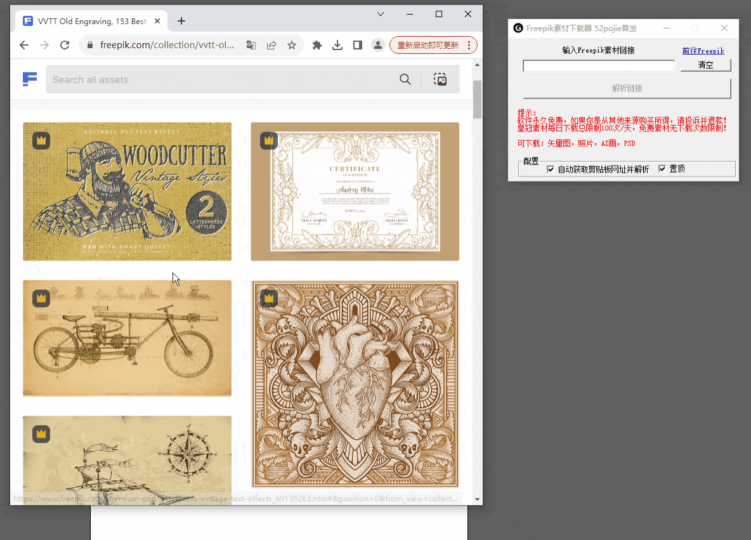Screen dimensions: 751x540
Task: Minimize the Freepik downloader window
Action: pyautogui.click(x=666, y=28)
